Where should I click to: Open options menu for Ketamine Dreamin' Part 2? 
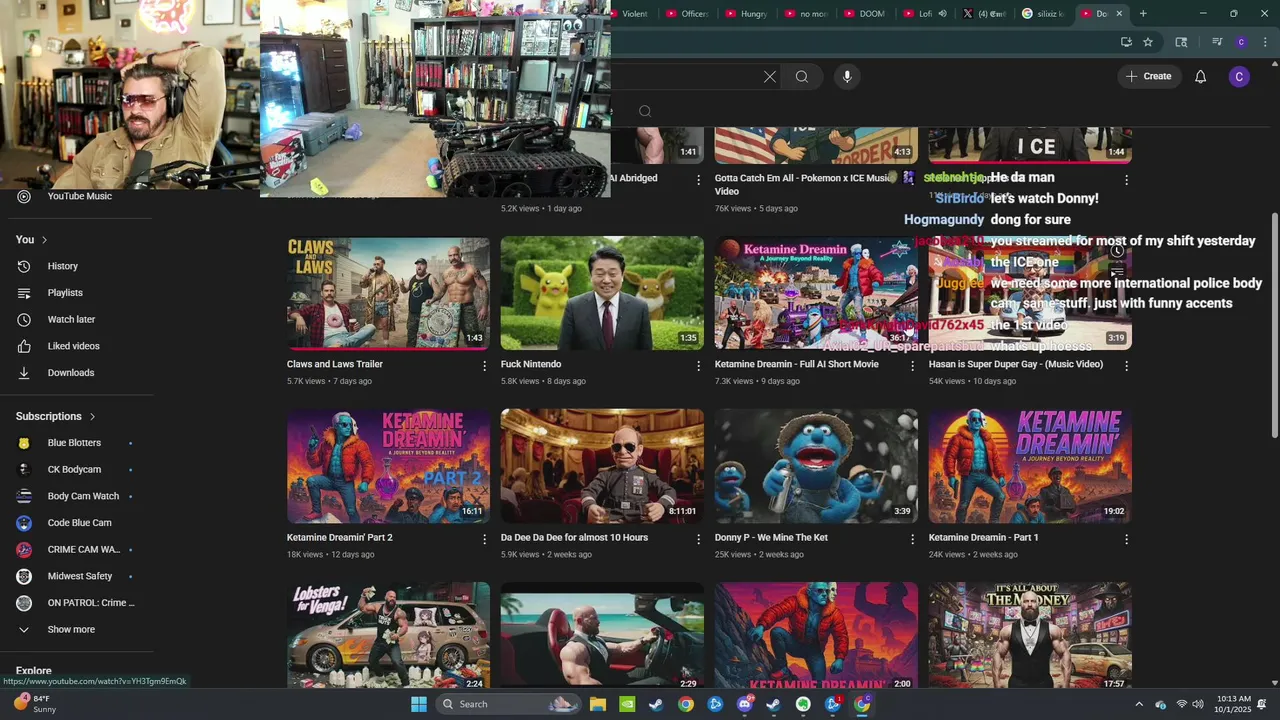(484, 539)
